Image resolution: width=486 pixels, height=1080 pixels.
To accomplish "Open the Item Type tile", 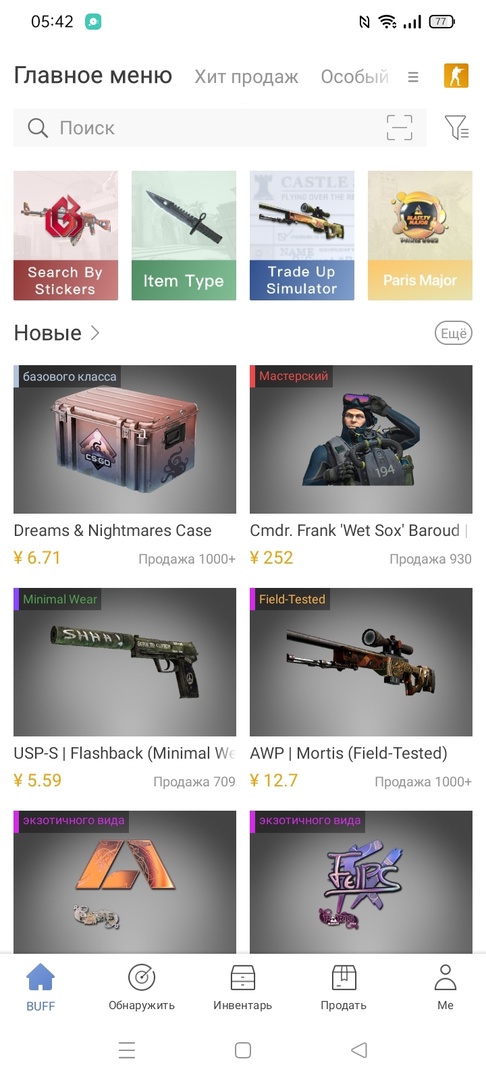I will tap(184, 236).
